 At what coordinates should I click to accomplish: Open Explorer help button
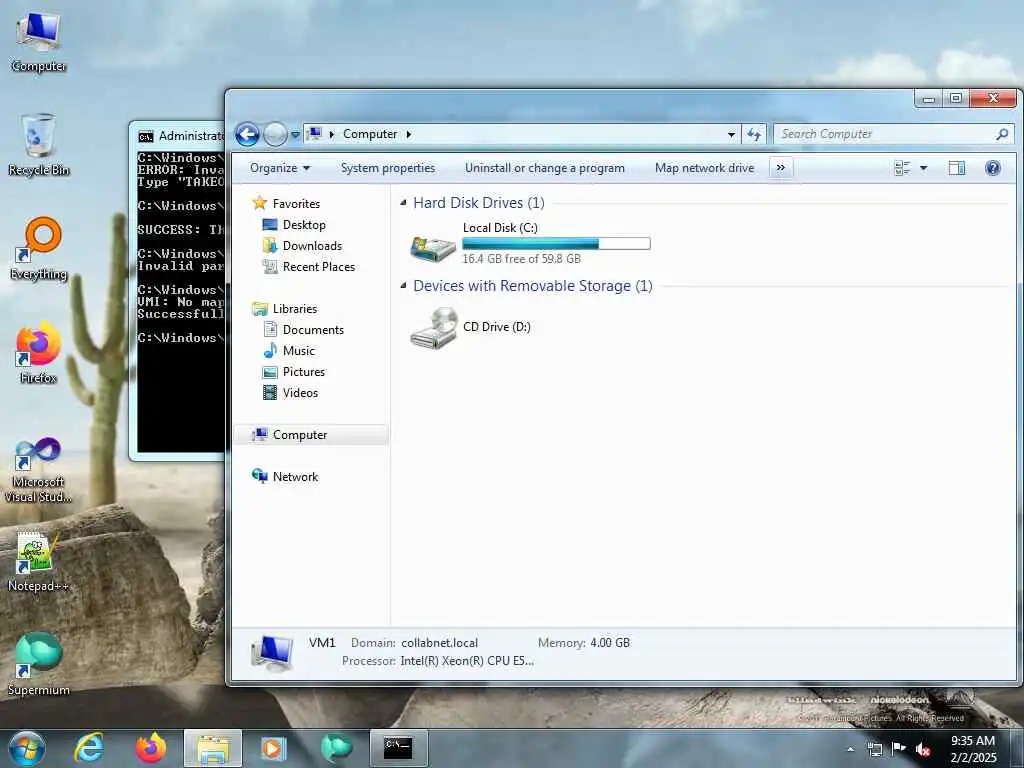click(993, 168)
